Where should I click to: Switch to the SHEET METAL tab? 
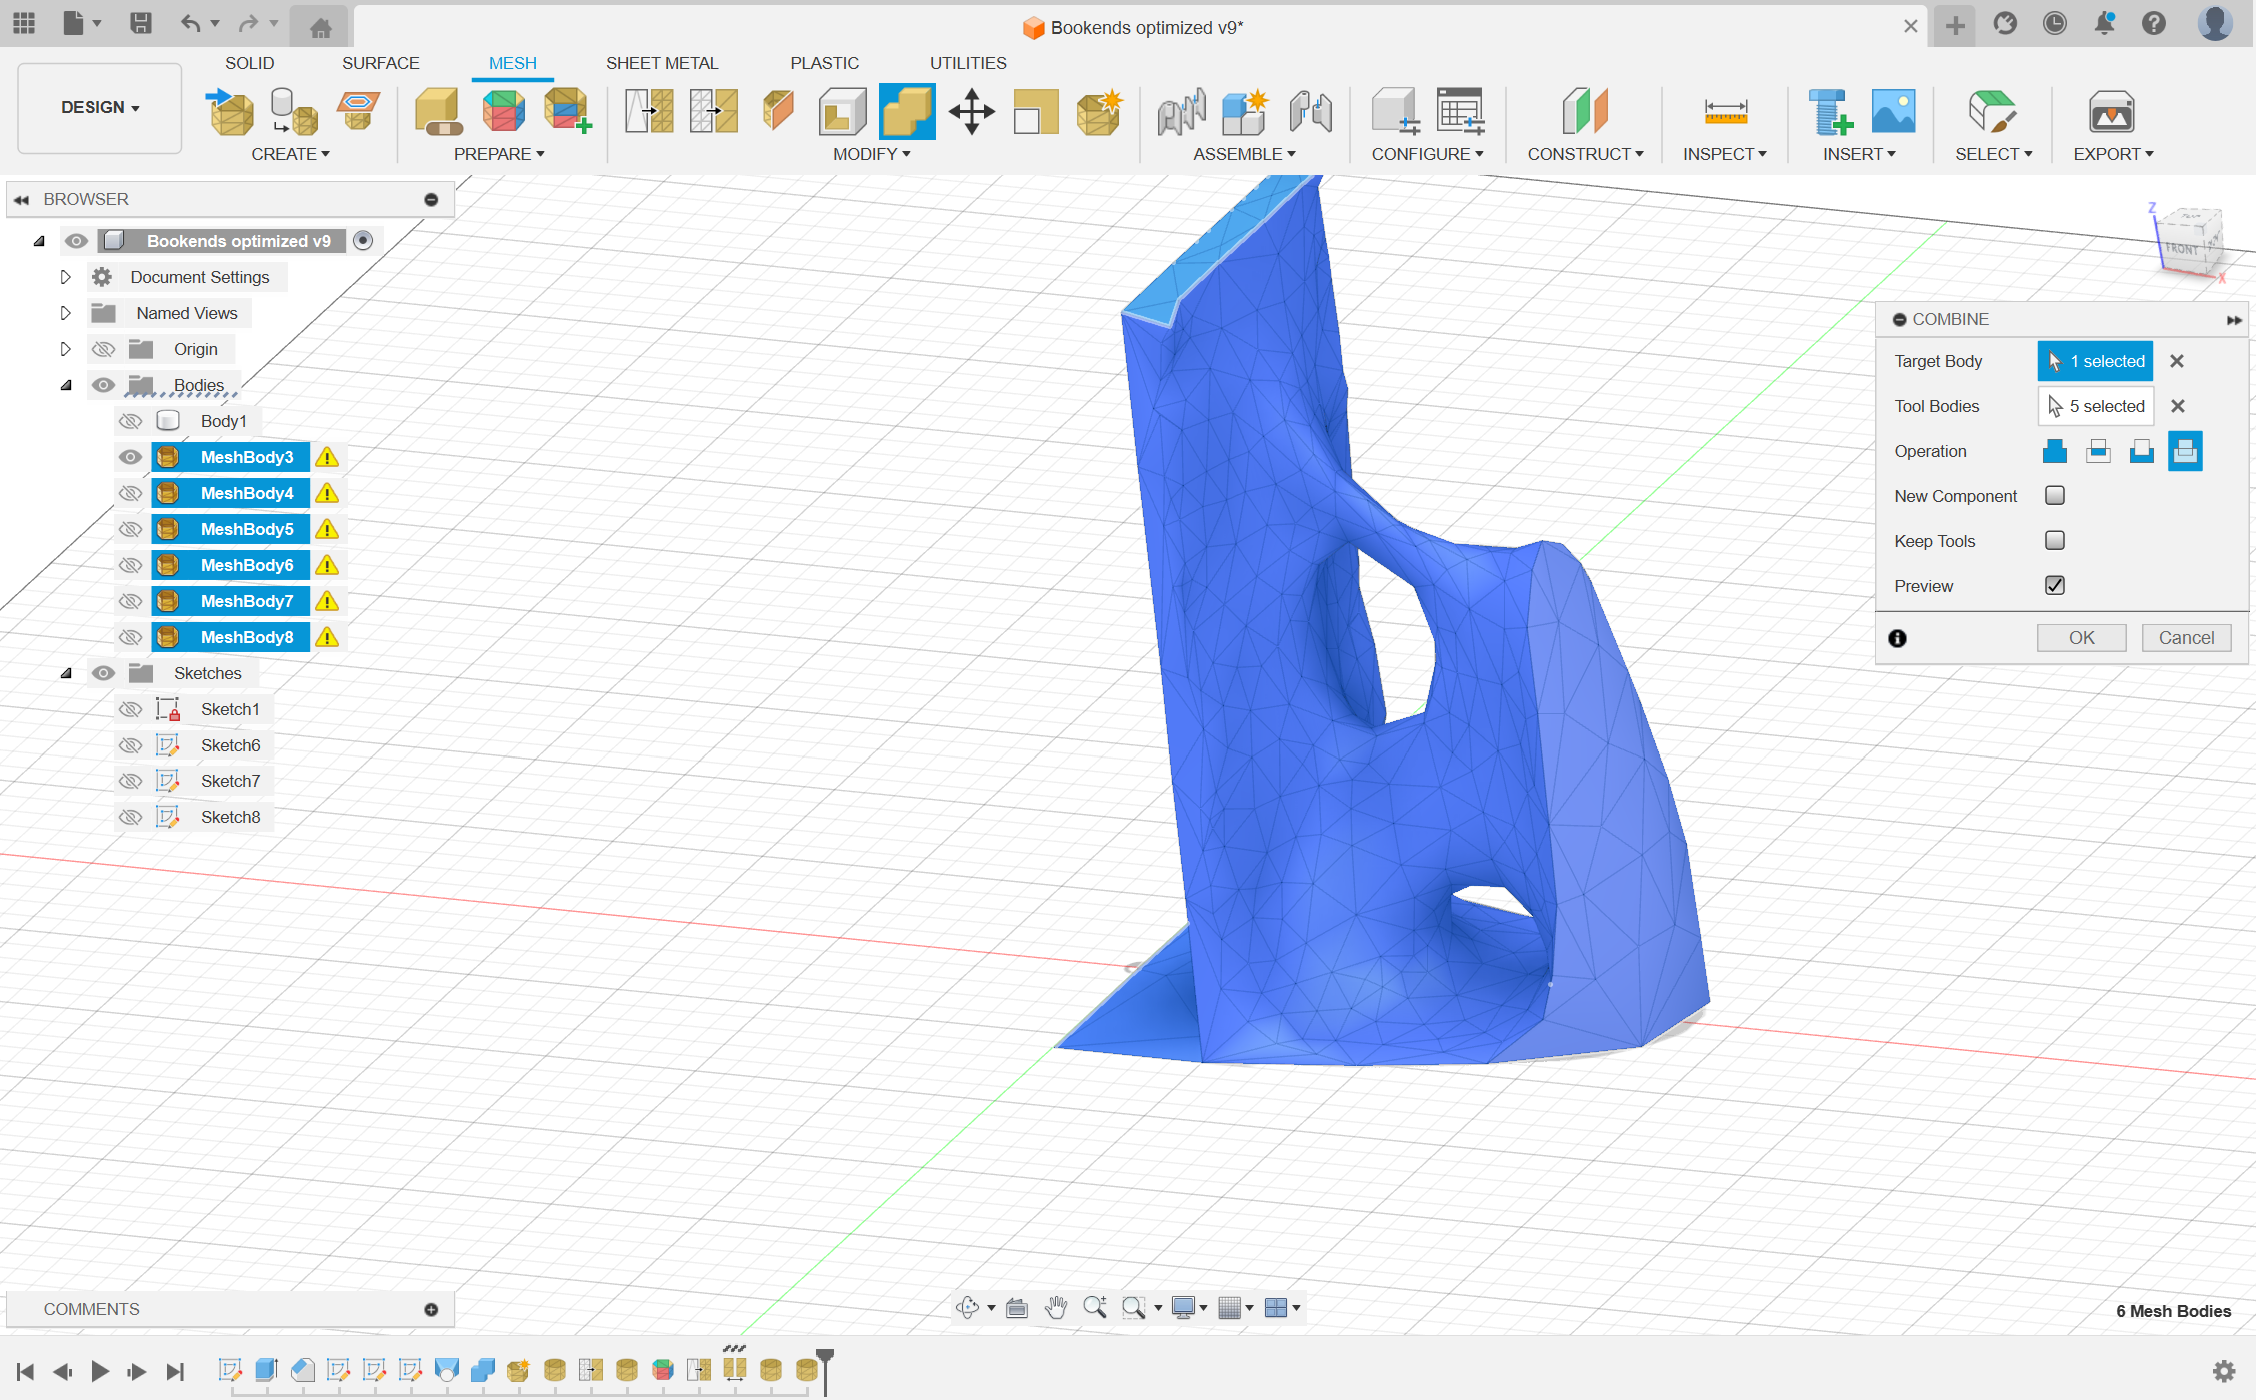[662, 63]
